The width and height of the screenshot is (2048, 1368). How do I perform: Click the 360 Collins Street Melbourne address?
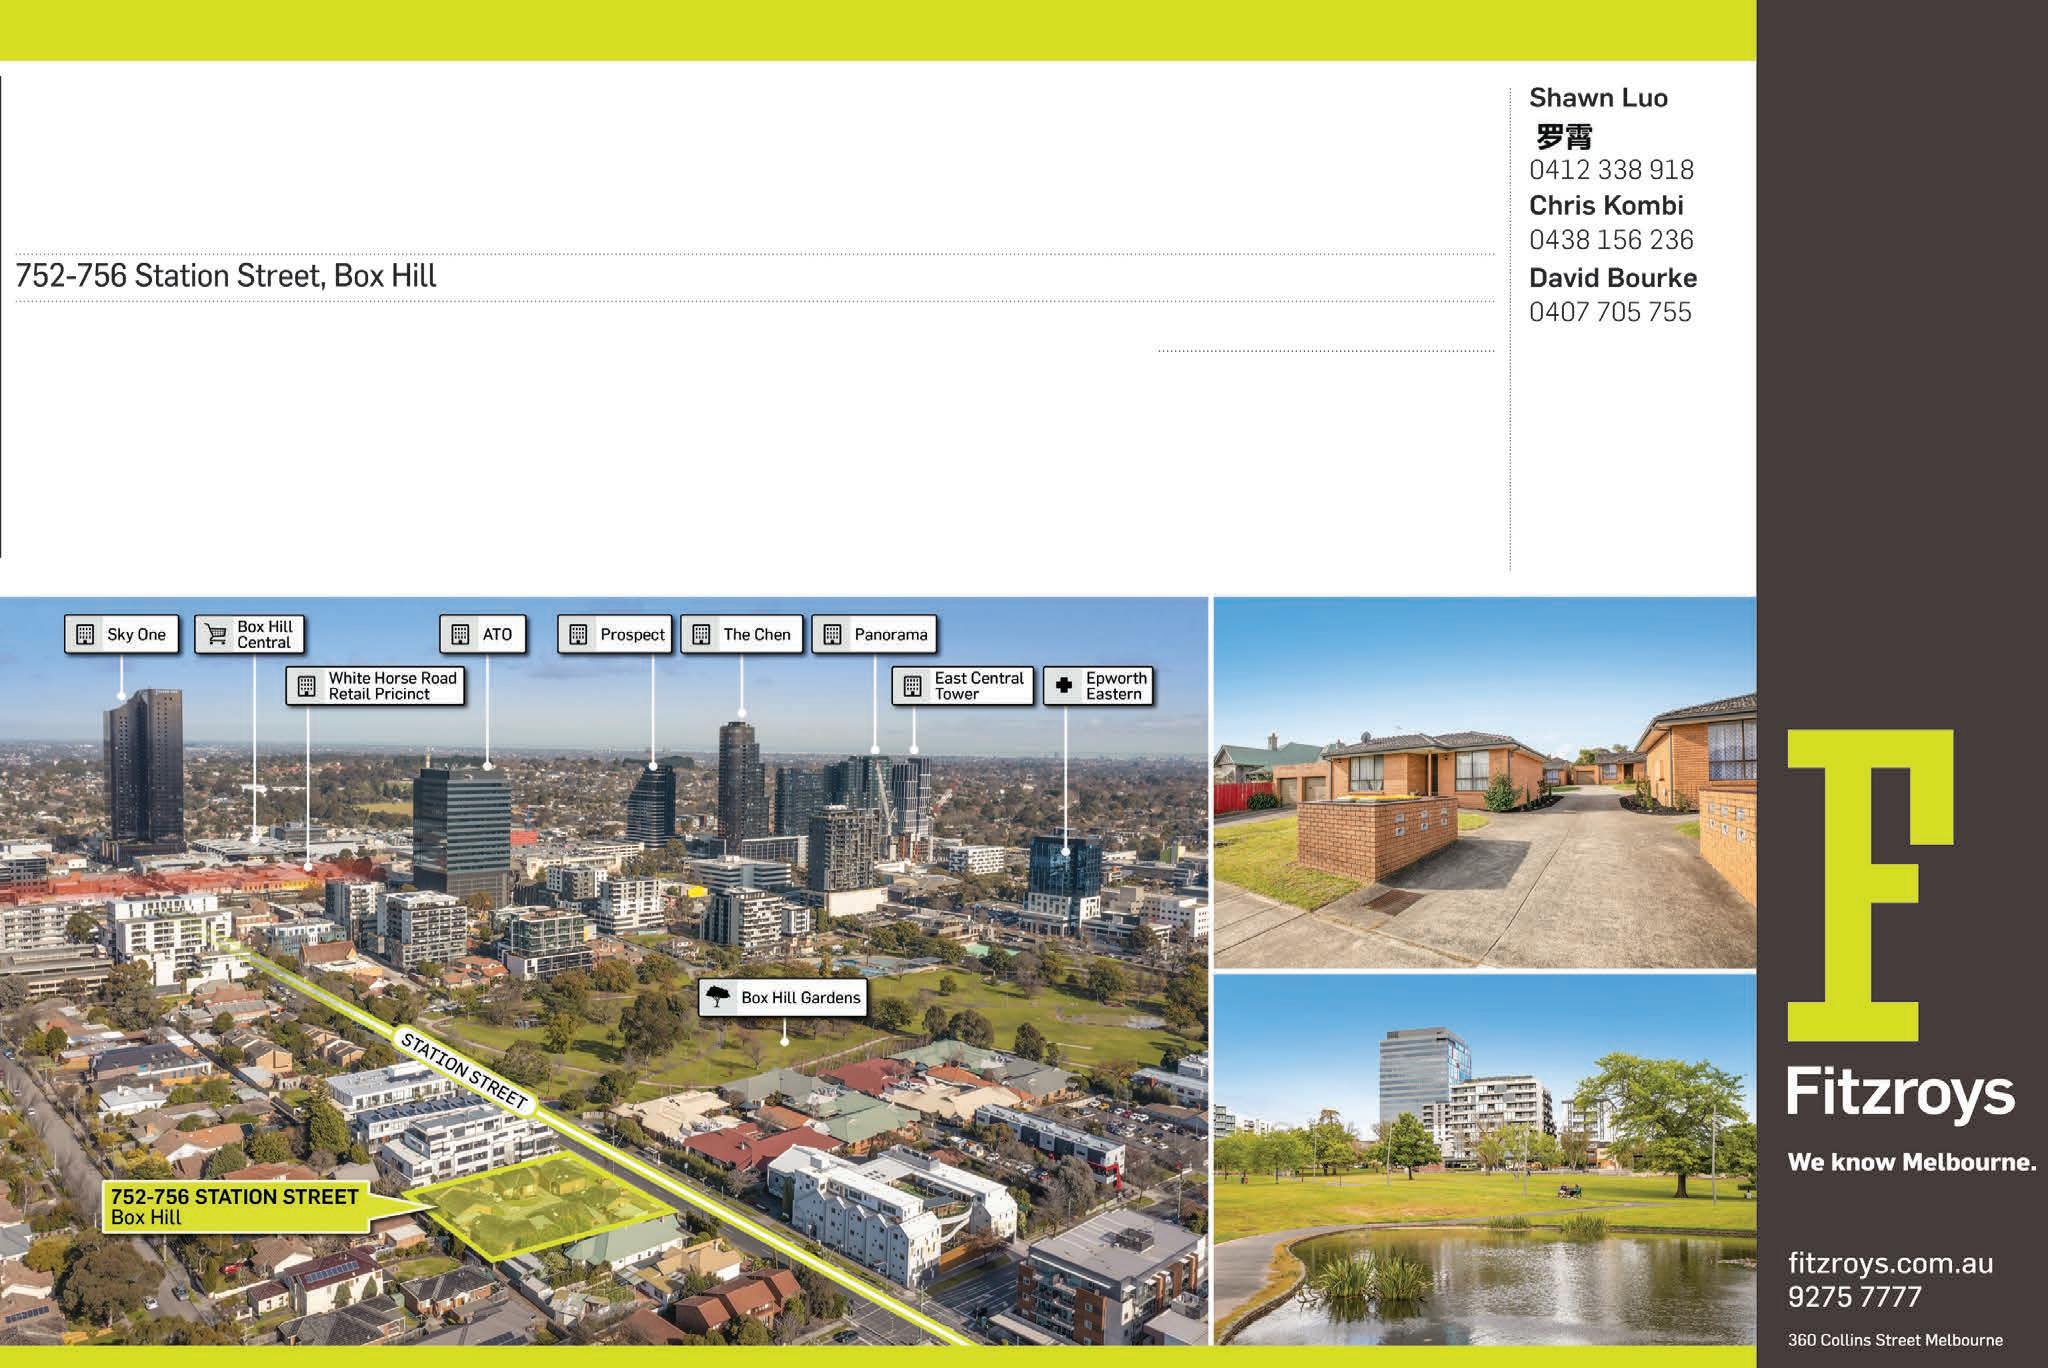point(1895,1340)
